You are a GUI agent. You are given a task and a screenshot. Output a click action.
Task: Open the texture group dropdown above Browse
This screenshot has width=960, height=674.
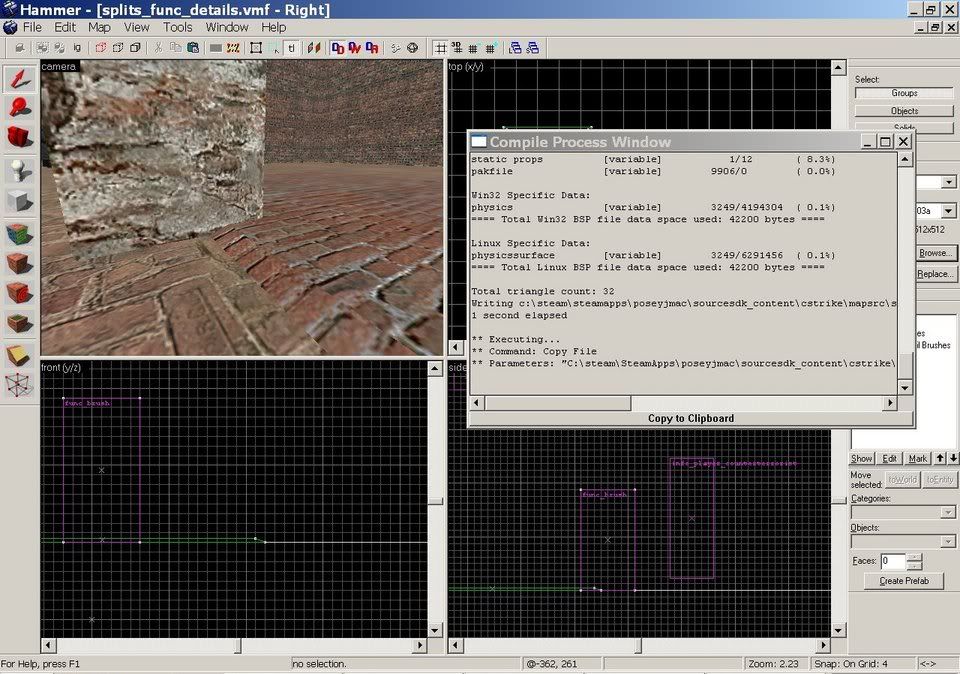(949, 183)
